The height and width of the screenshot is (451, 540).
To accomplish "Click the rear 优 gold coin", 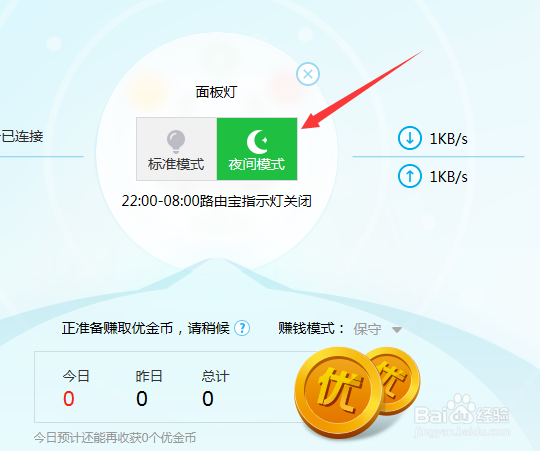I will (x=401, y=379).
